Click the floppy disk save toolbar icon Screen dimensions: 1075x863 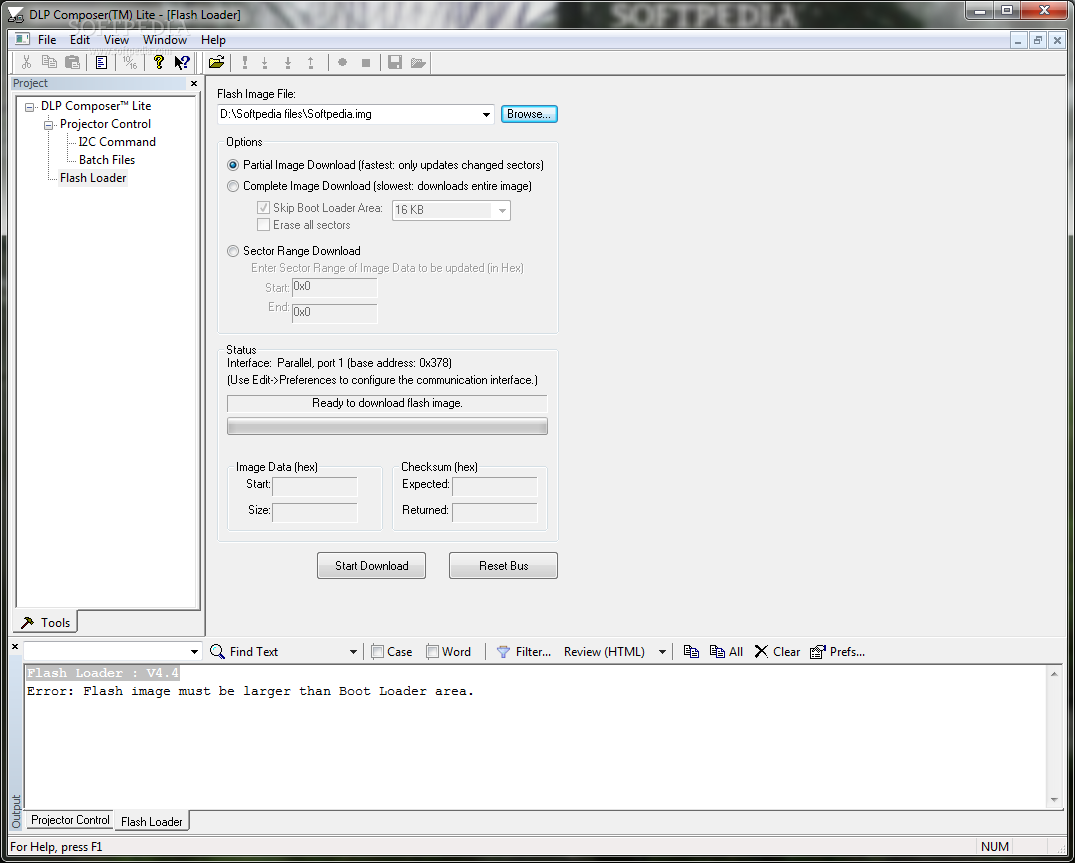(x=395, y=62)
